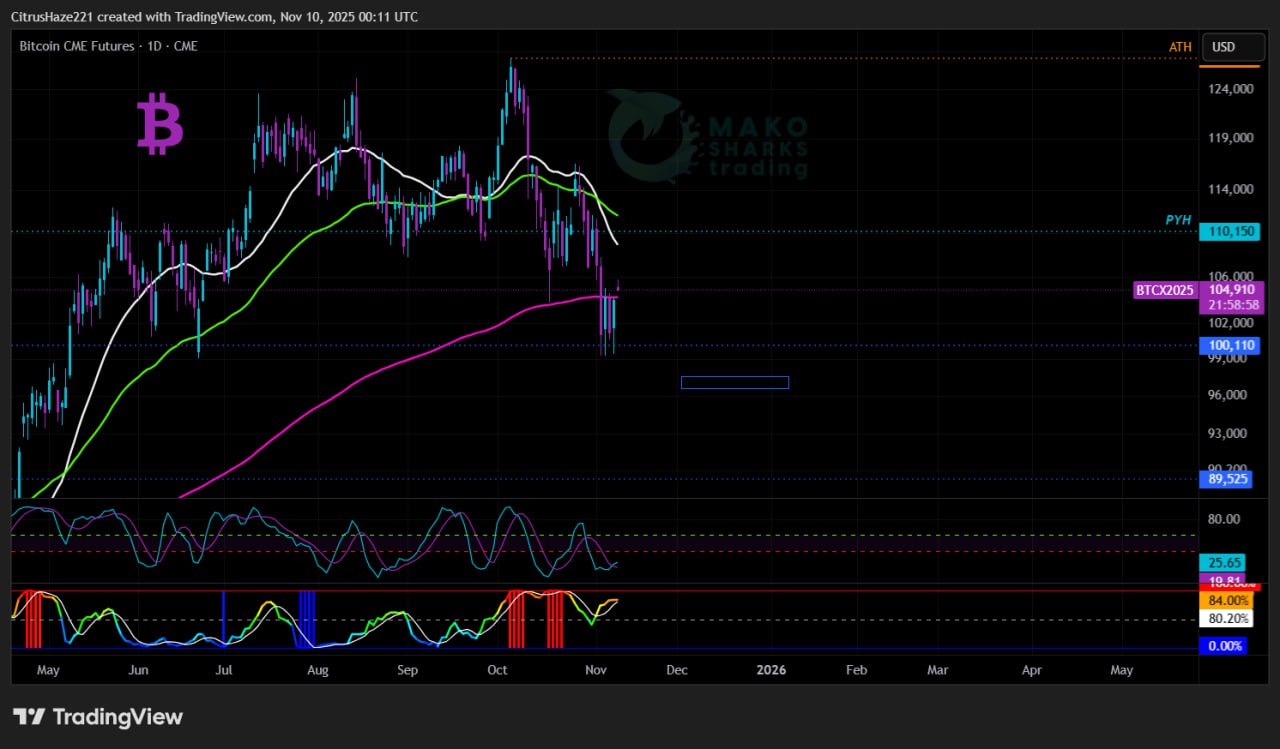Image resolution: width=1280 pixels, height=749 pixels.
Task: Click the blue 100,110 price level label
Action: click(1229, 346)
